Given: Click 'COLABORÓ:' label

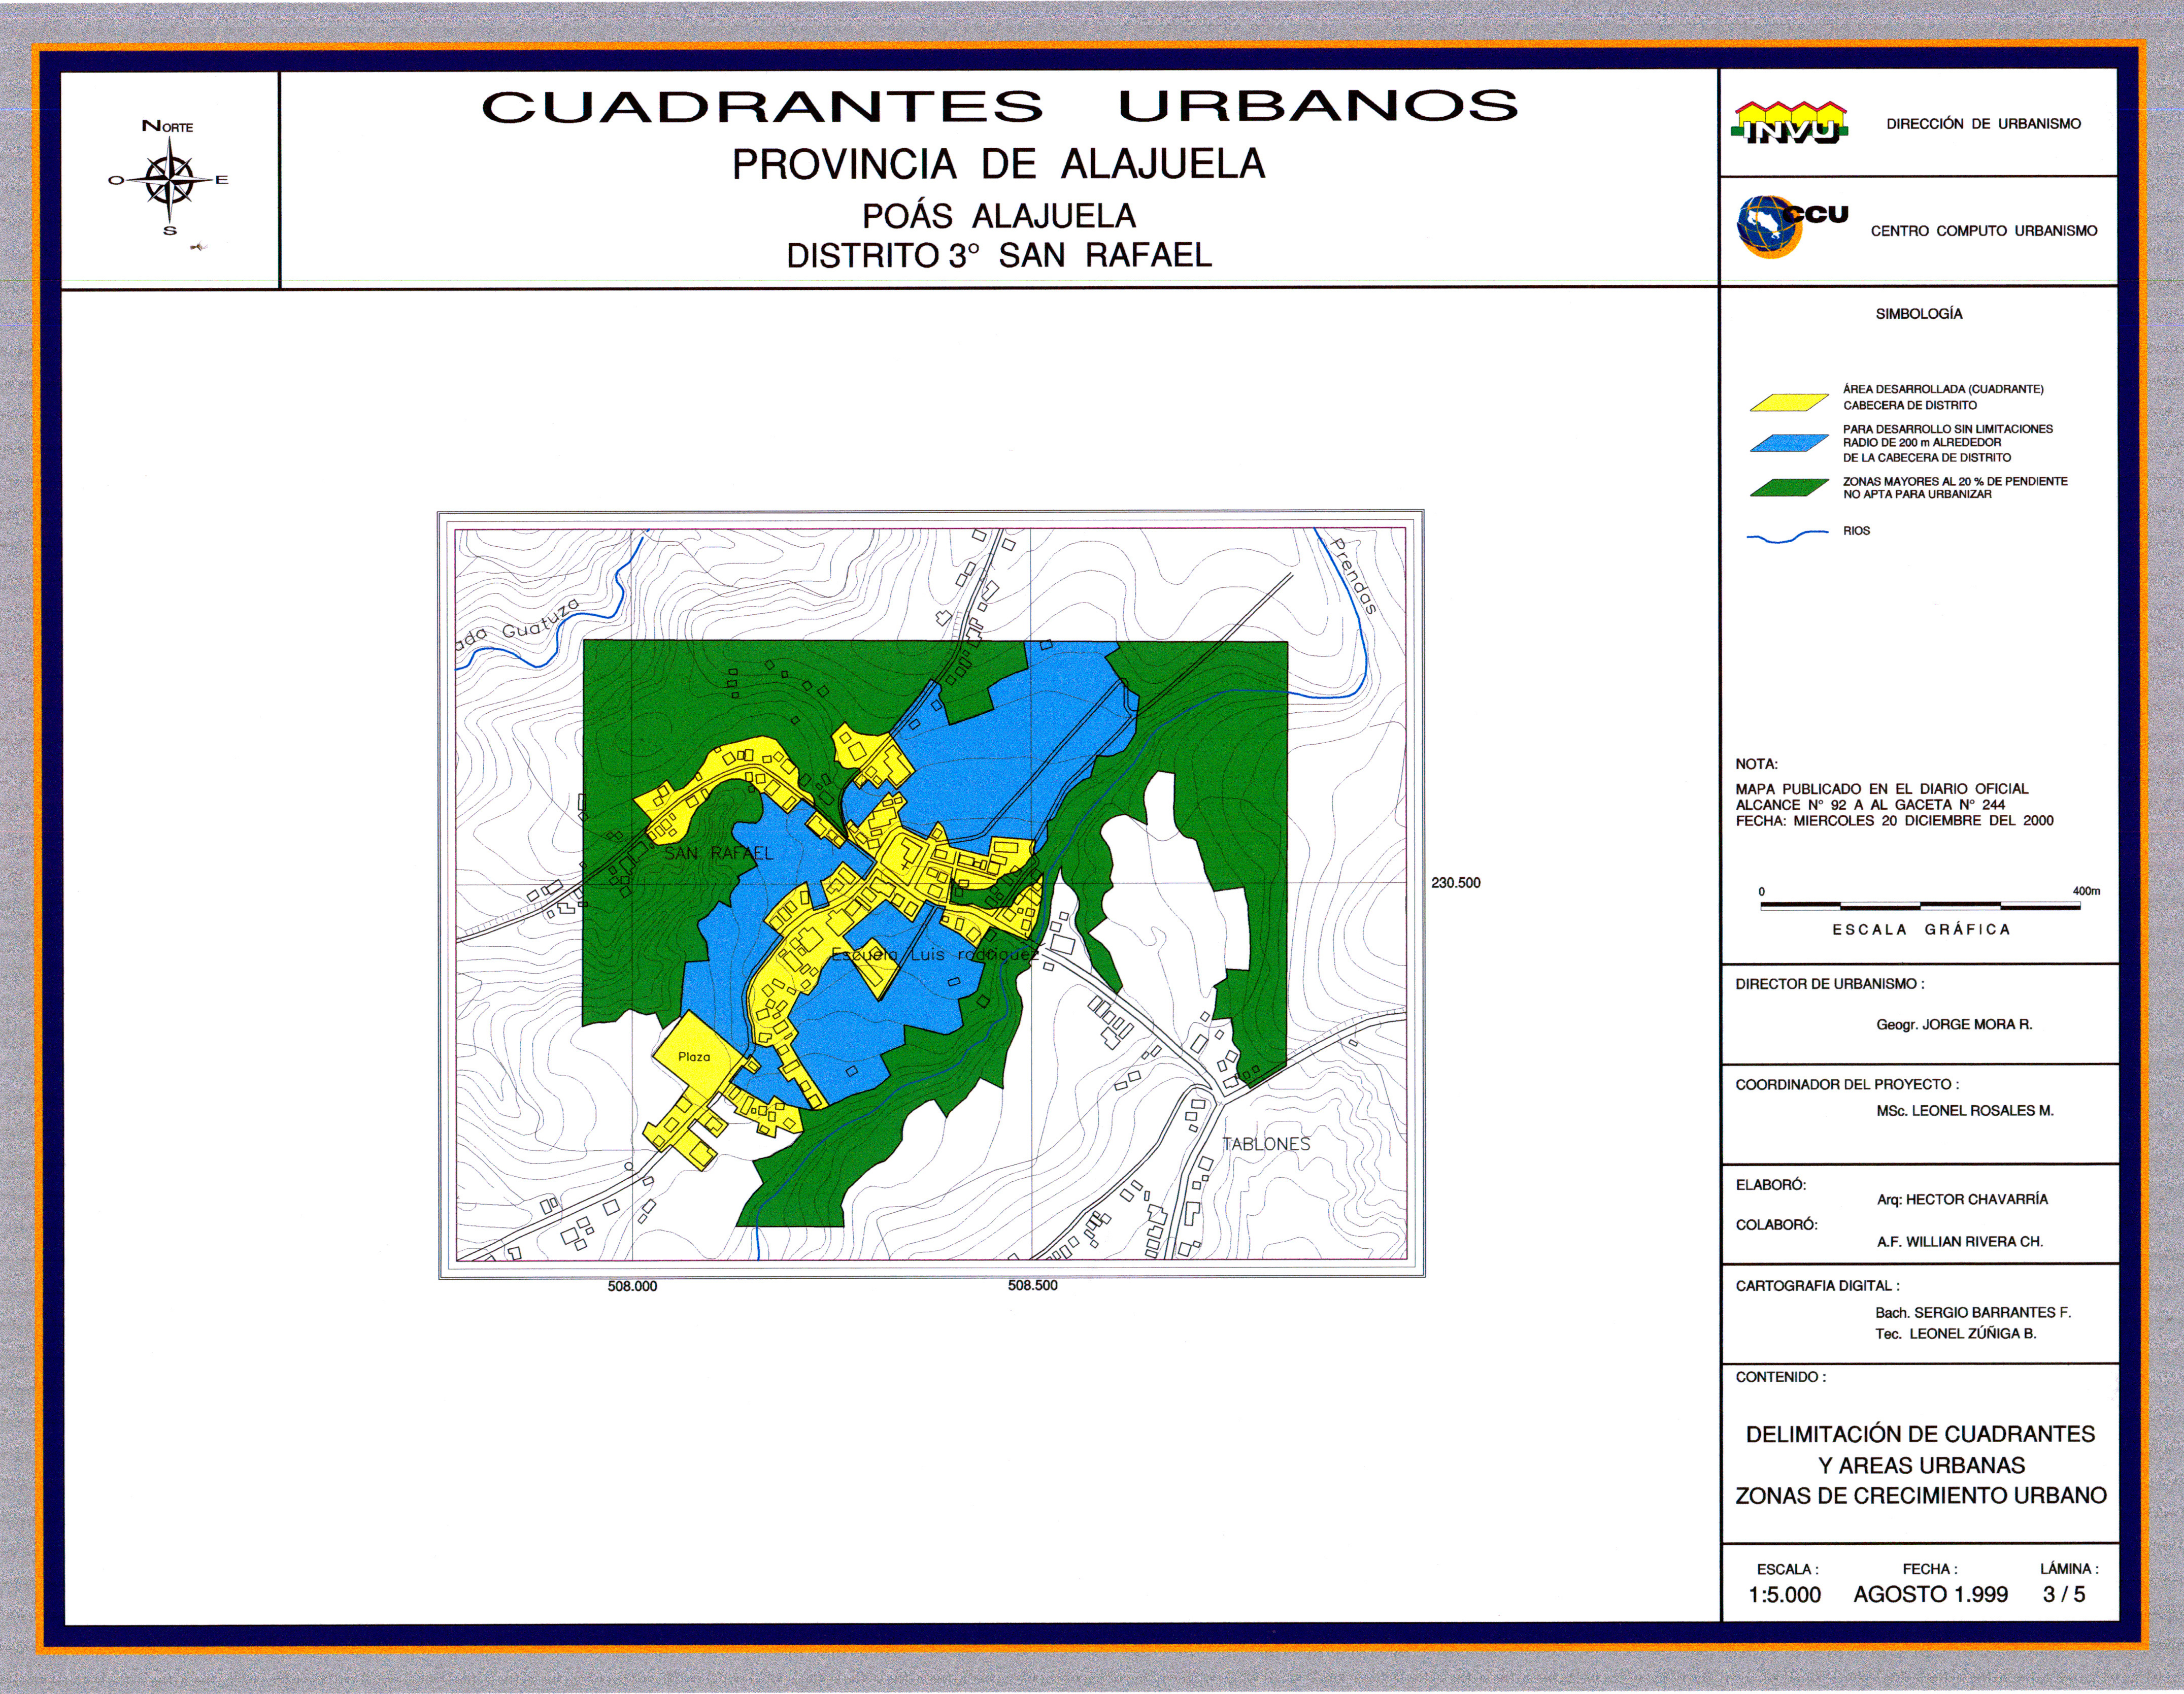Looking at the screenshot, I should [1777, 1225].
